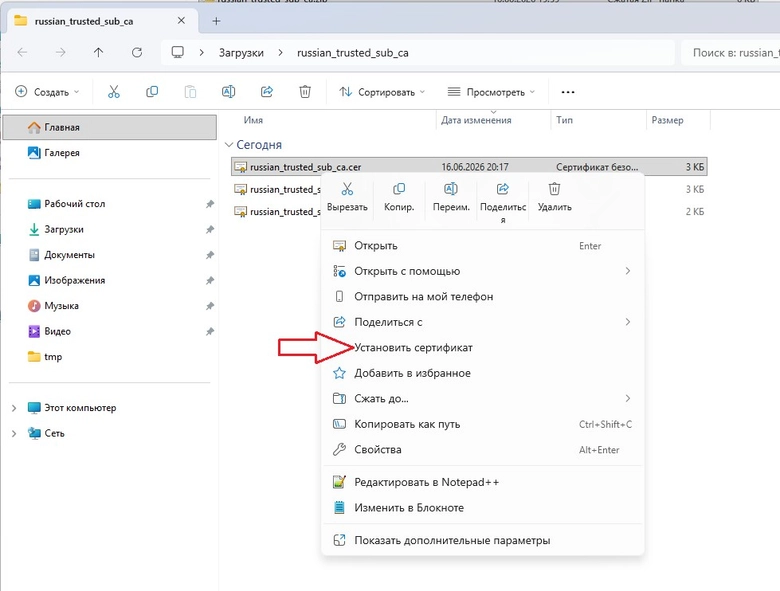Click the Share icon in the Explorer toolbar
The image size is (780, 591).
tap(267, 92)
